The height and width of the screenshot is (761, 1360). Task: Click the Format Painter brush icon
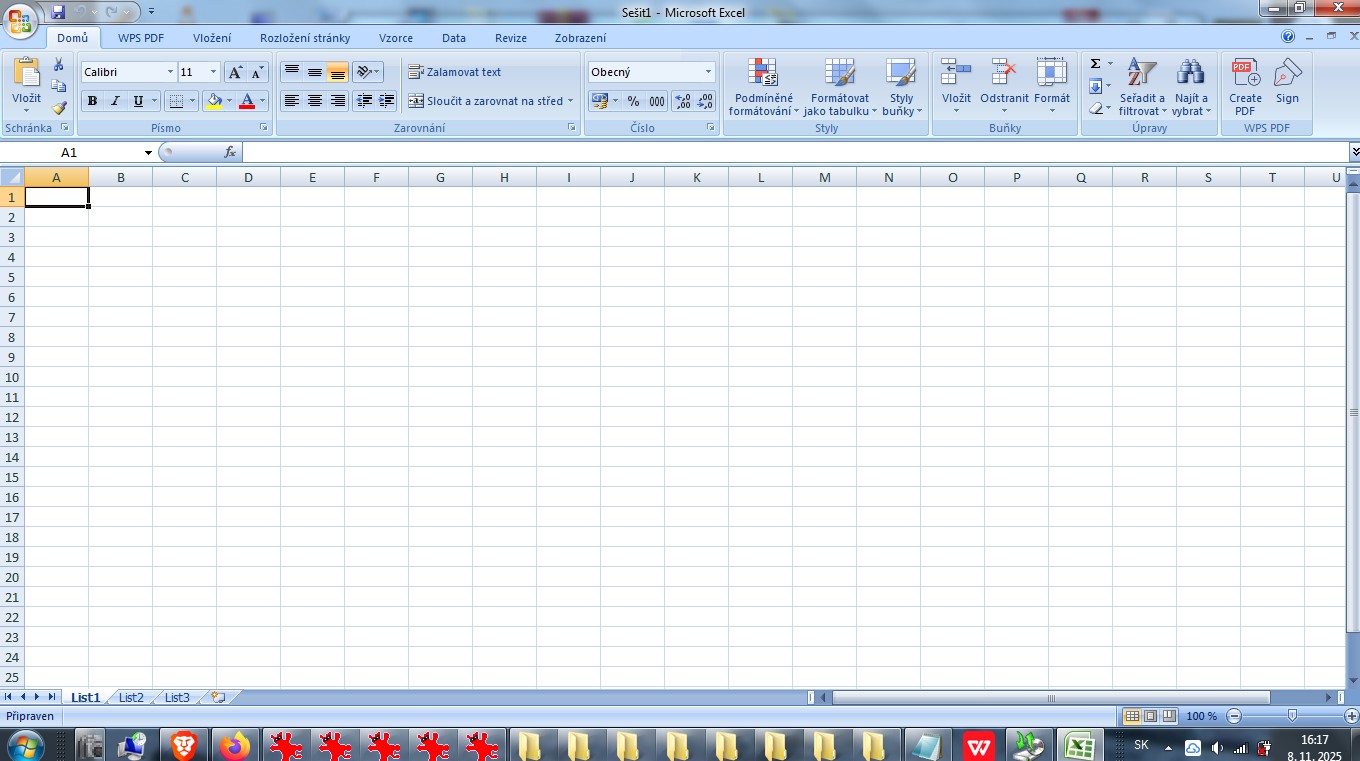tap(59, 108)
